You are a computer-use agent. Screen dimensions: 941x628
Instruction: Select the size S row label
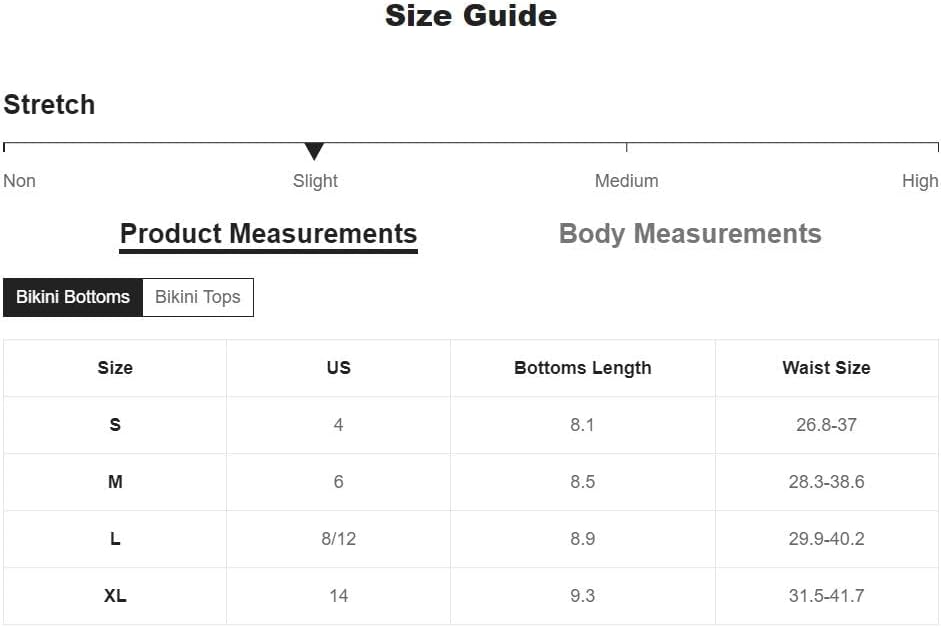[x=115, y=424]
